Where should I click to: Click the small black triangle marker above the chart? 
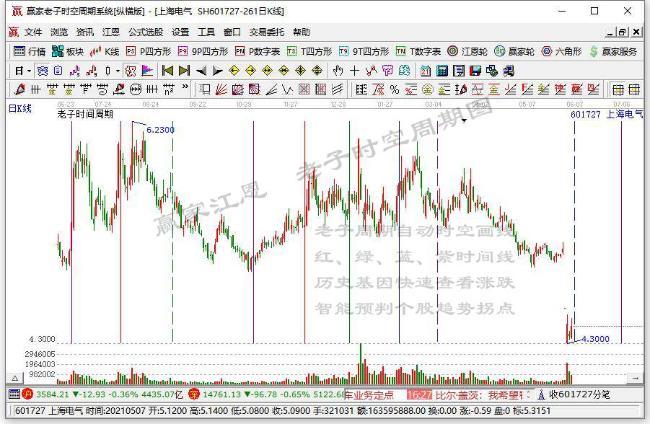tap(464, 121)
